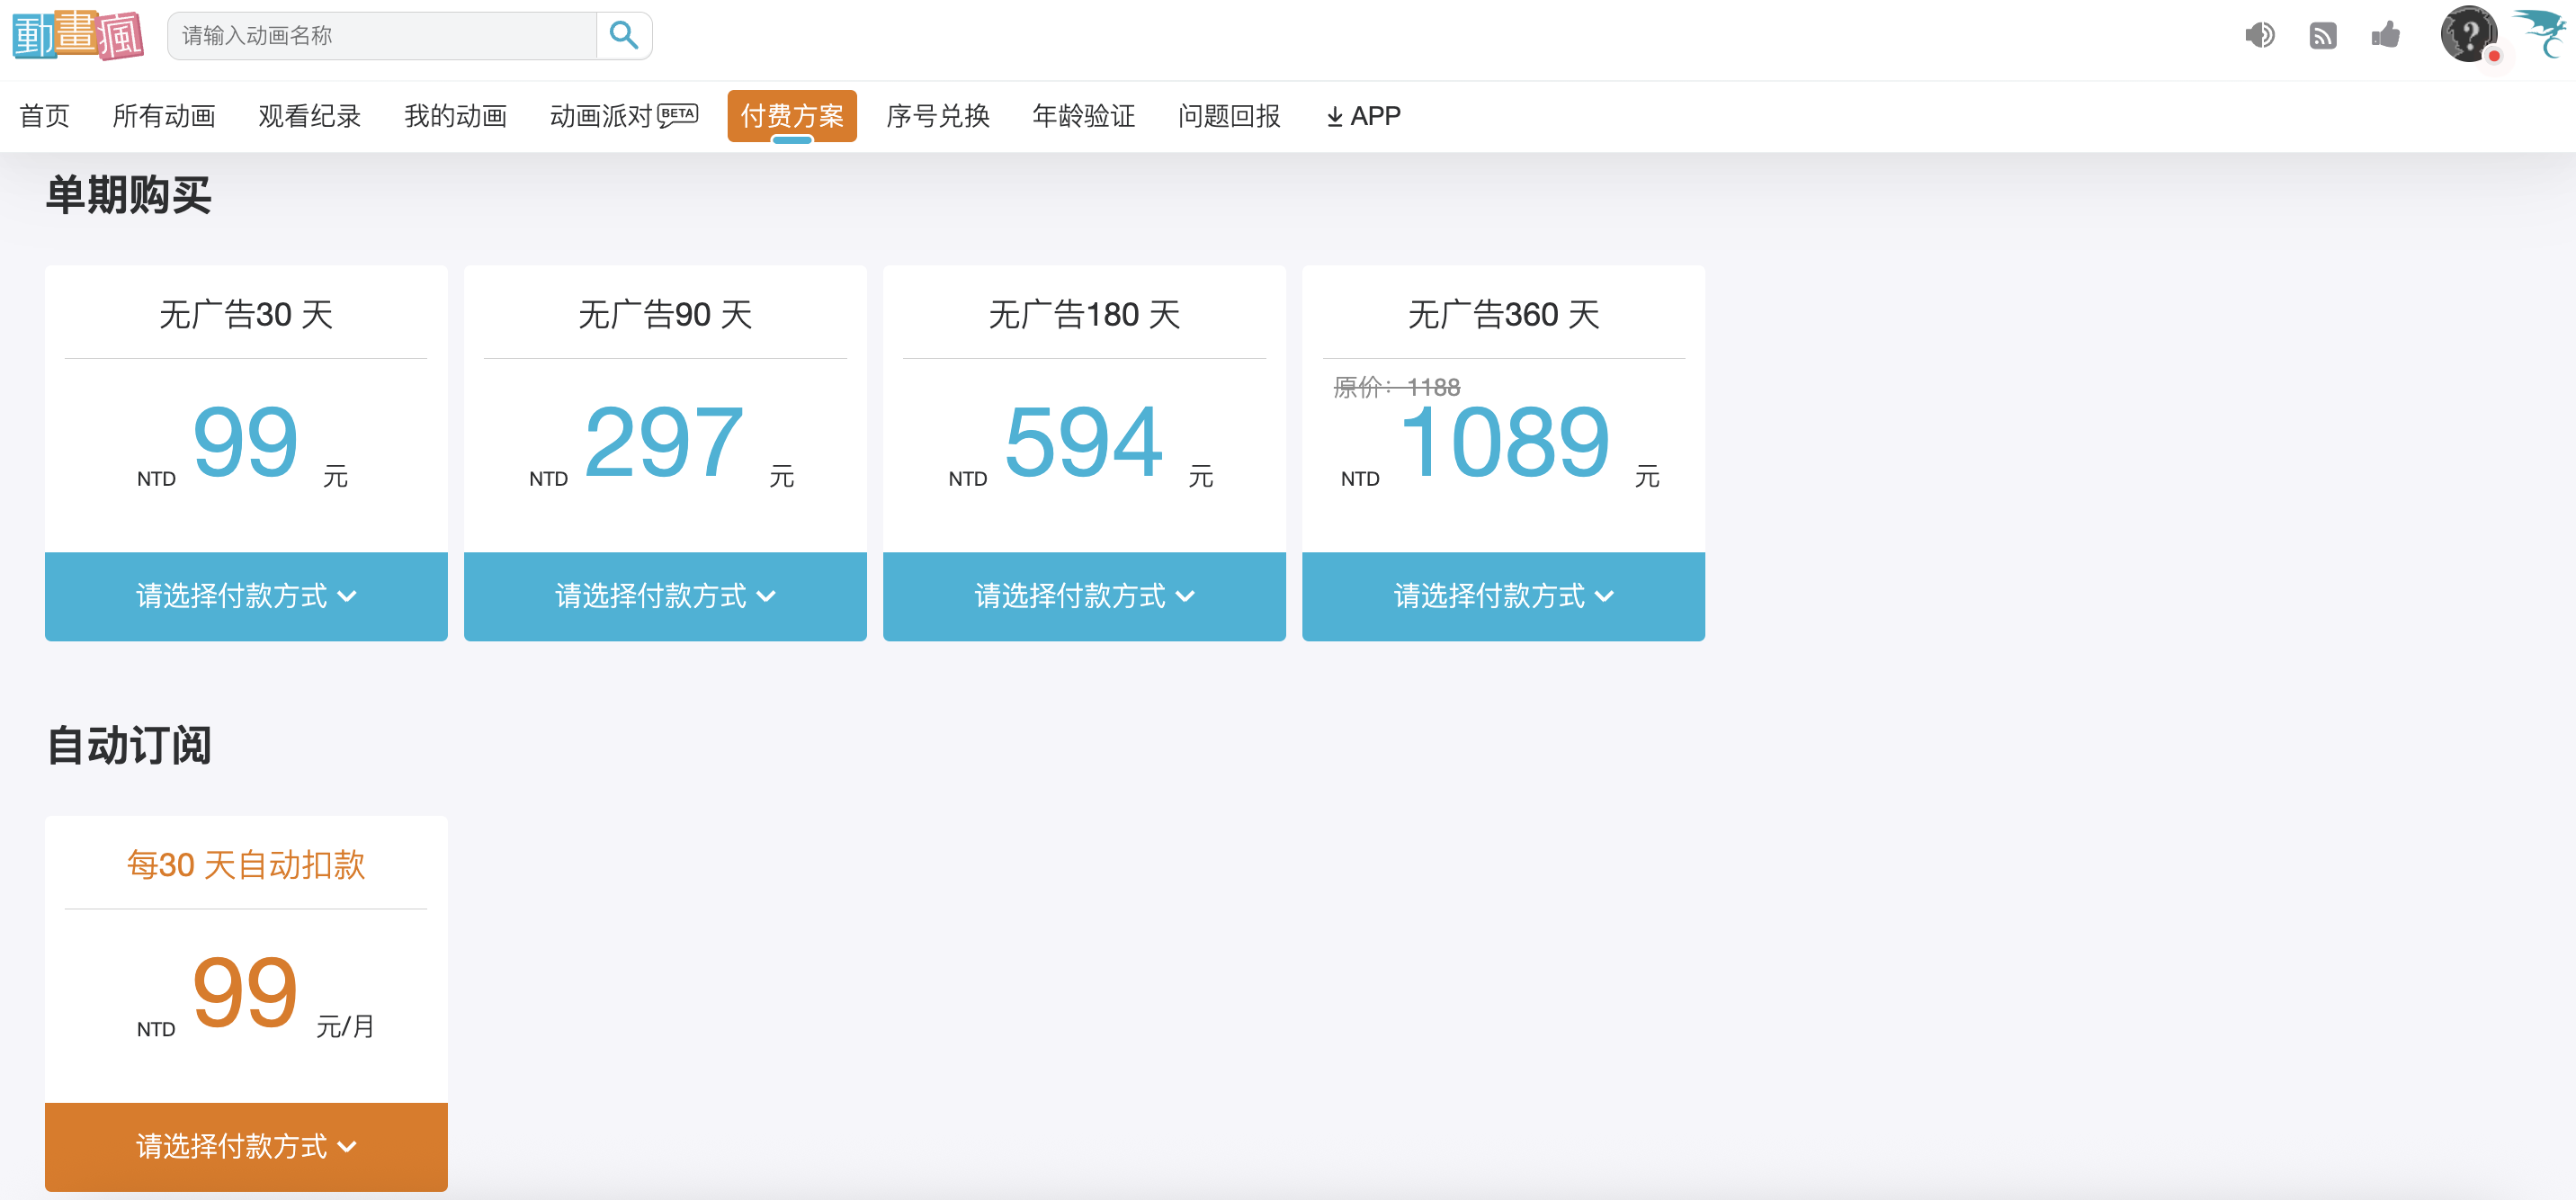The image size is (2576, 1200).
Task: Click the APP download arrow link
Action: click(1362, 116)
